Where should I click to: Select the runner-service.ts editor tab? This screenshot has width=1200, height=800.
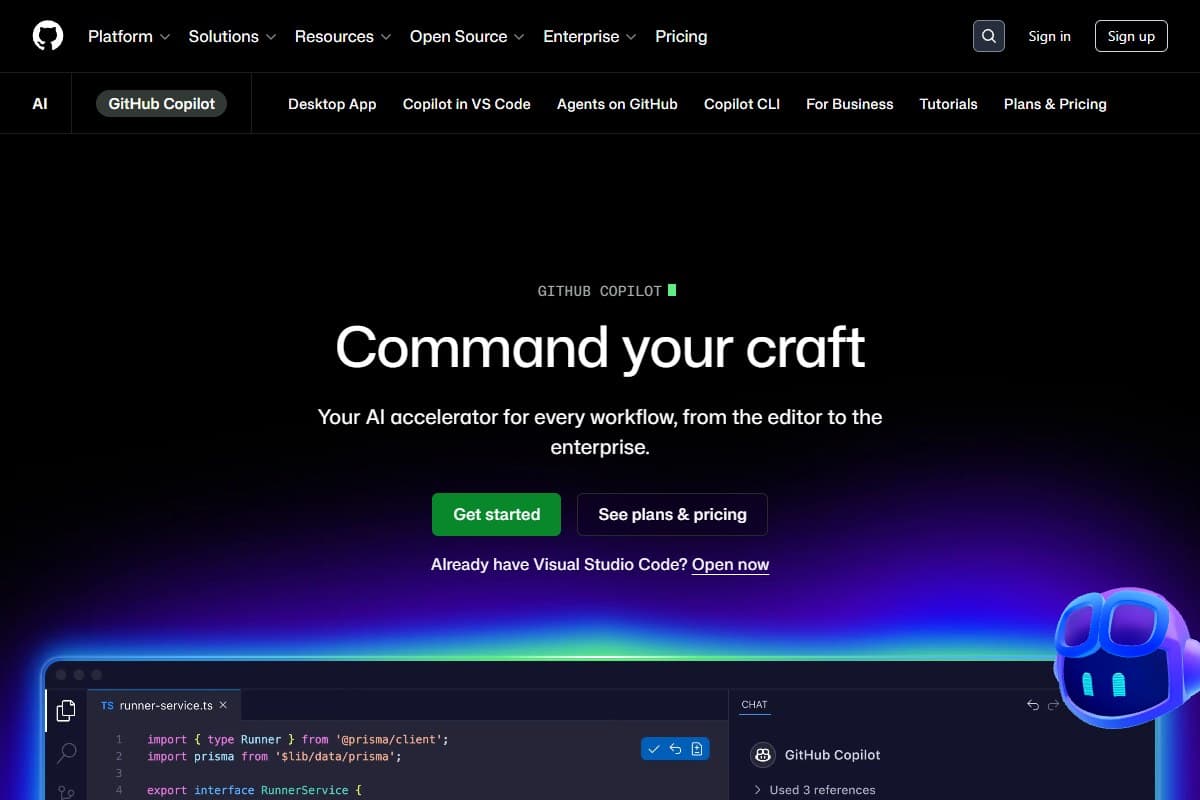165,705
